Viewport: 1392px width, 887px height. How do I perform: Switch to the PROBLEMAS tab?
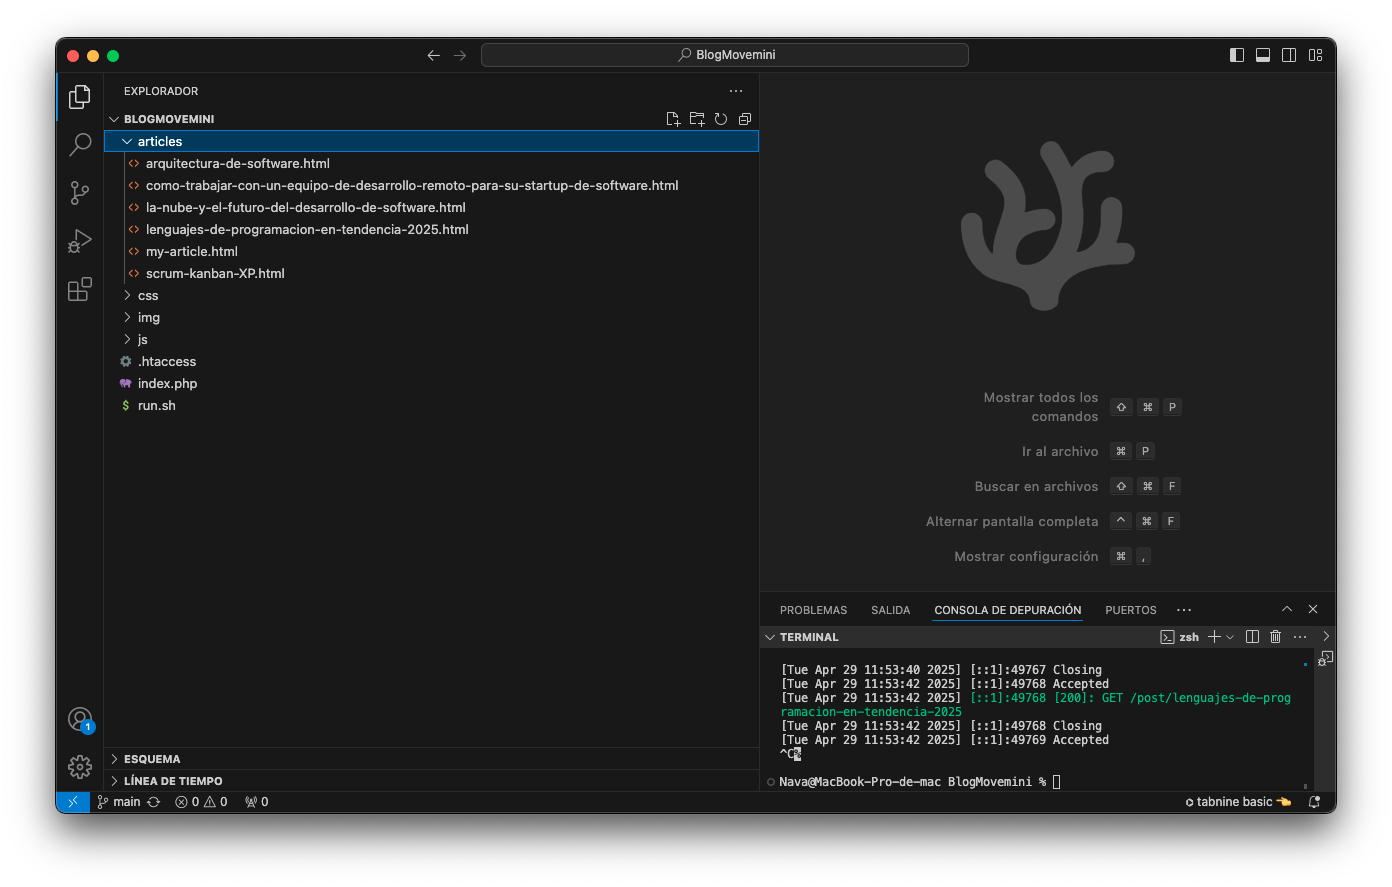[813, 610]
